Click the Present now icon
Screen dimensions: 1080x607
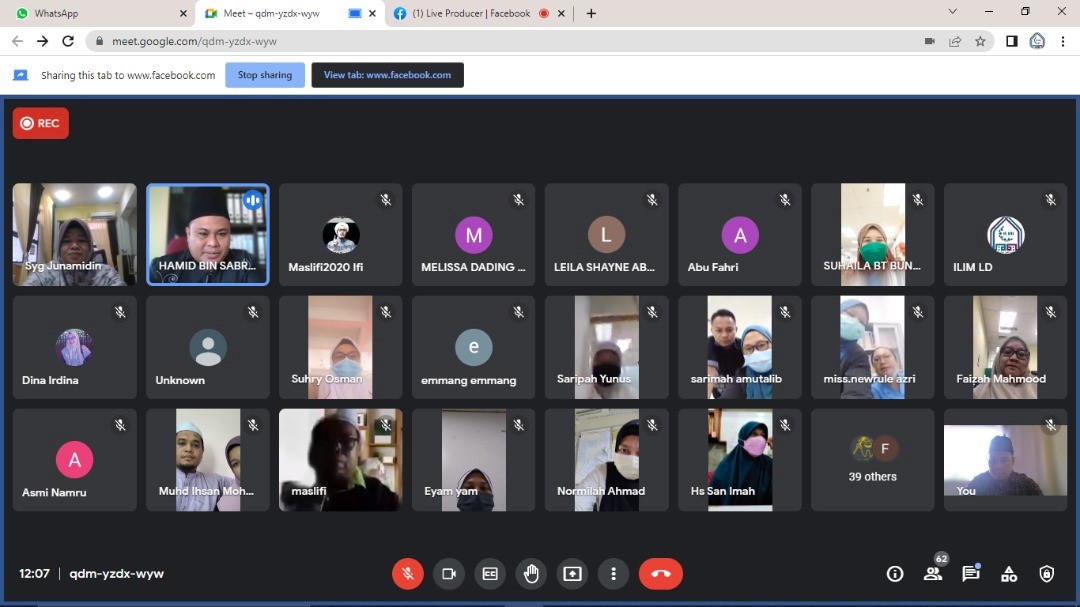pyautogui.click(x=572, y=573)
